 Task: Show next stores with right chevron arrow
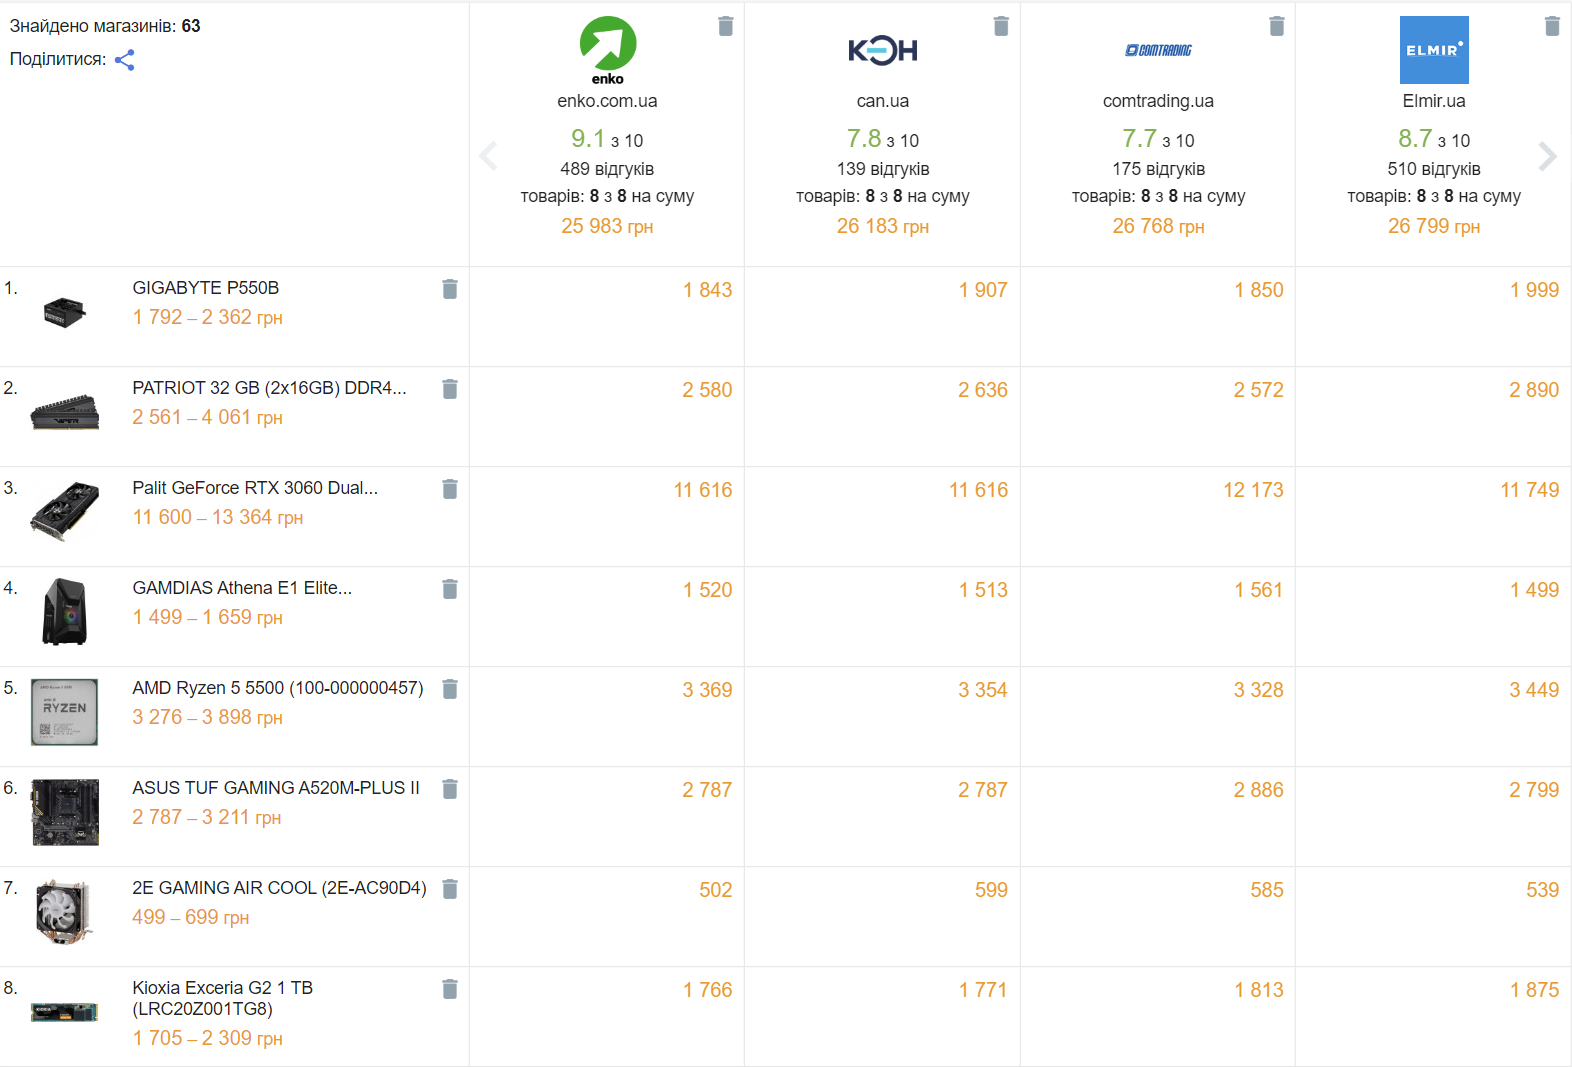tap(1547, 156)
